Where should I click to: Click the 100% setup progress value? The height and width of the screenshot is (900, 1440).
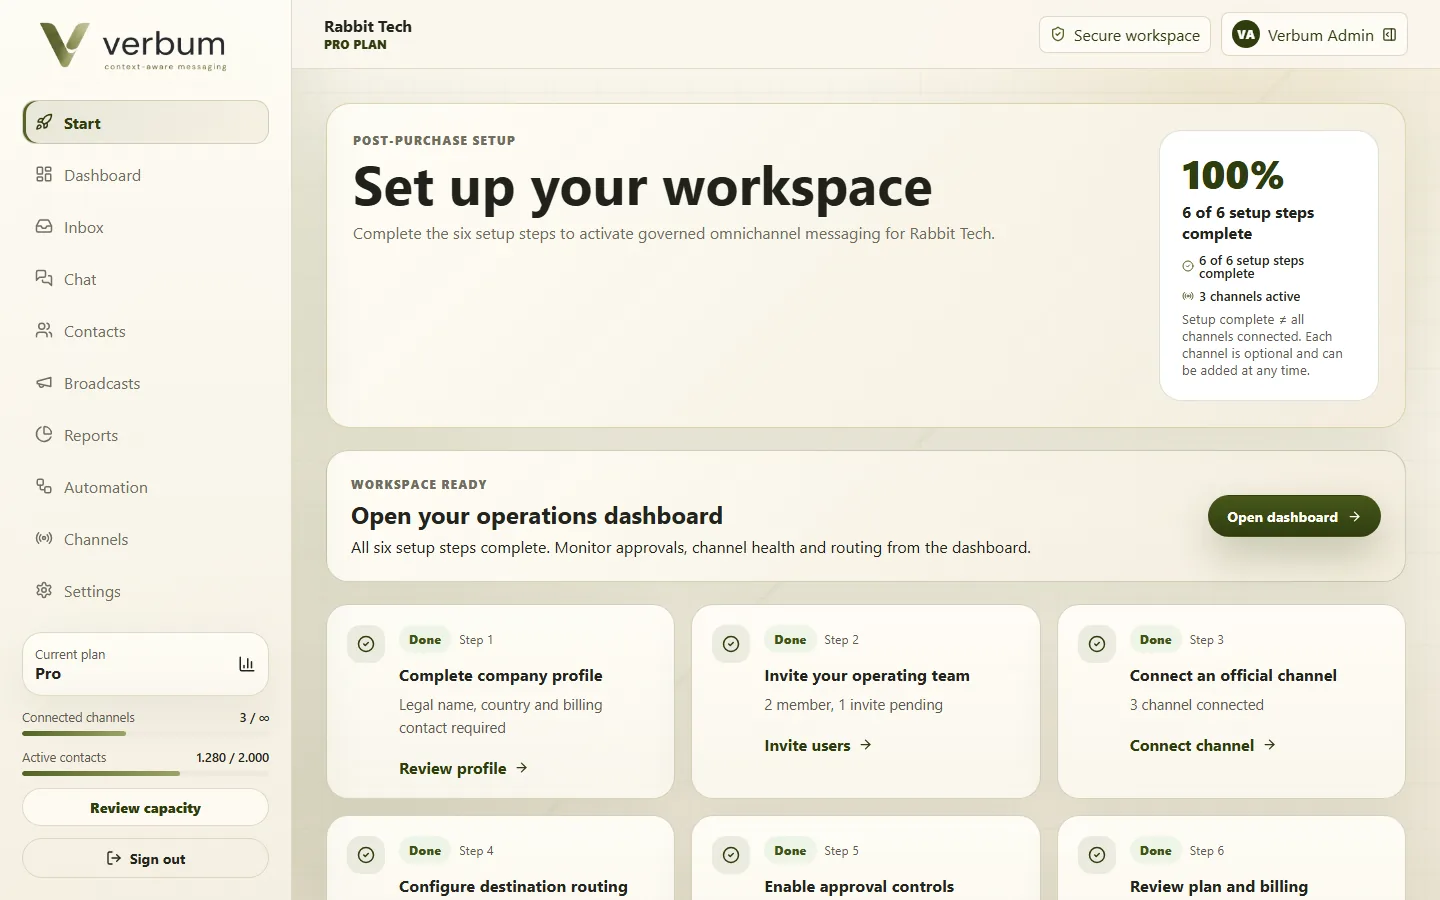pos(1233,176)
